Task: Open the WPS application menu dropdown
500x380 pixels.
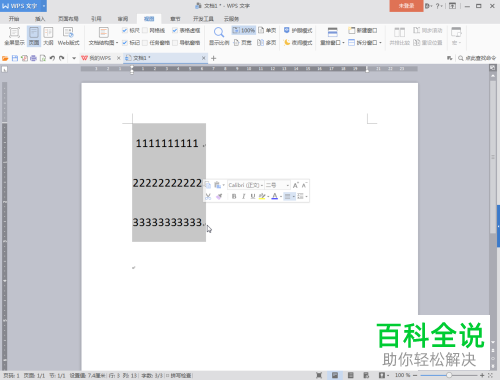Action: (44, 6)
